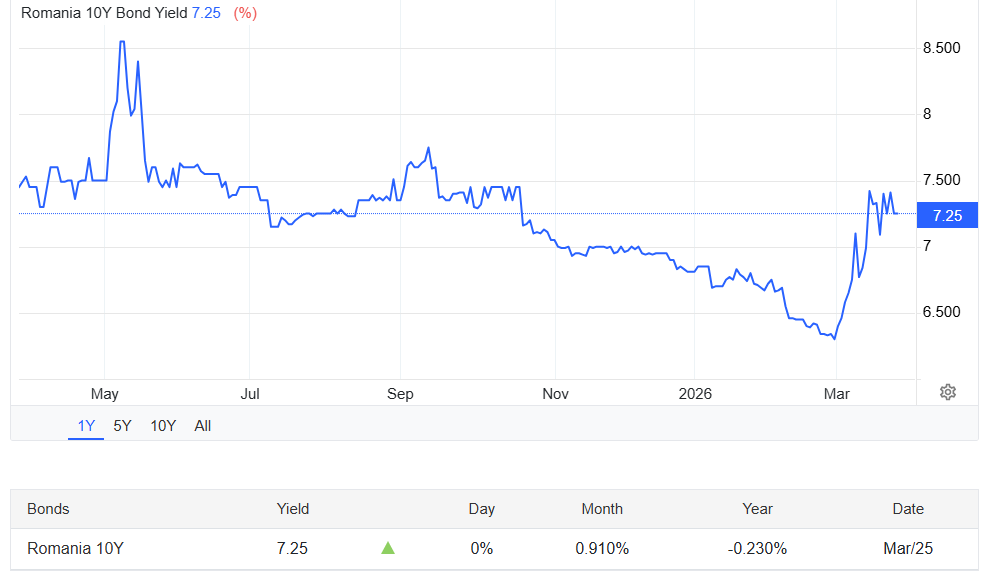Click the Month column header
Screen dimensions: 988x576
[602, 509]
